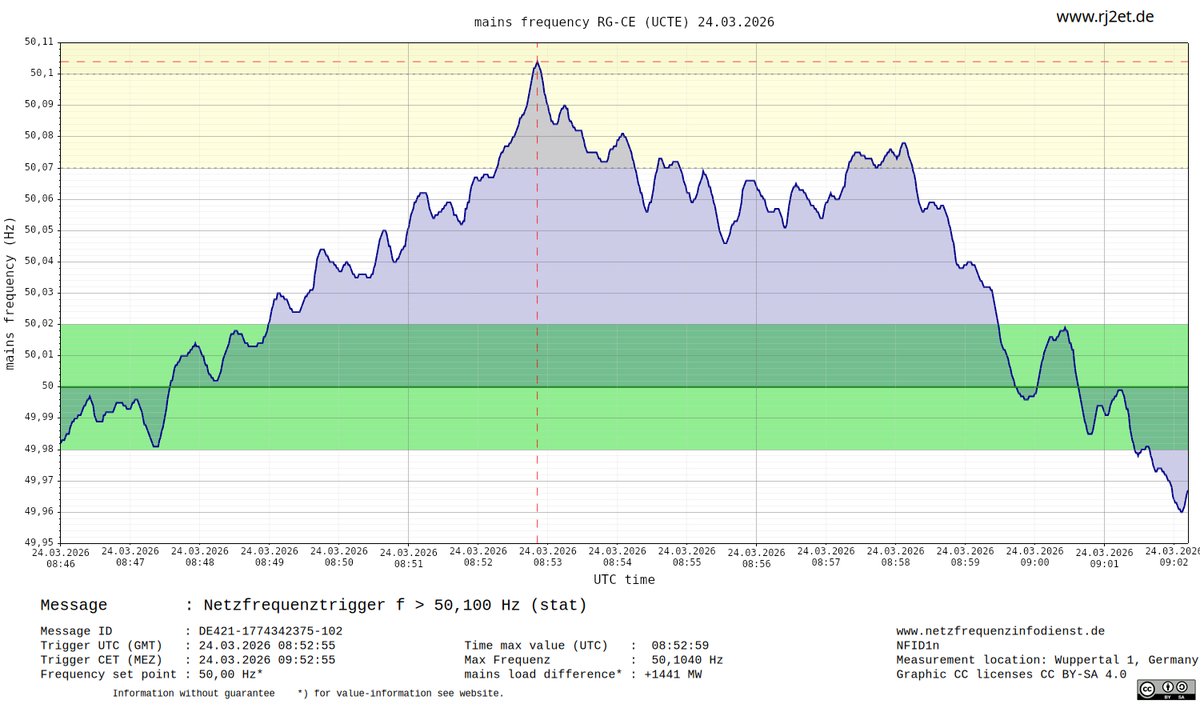
Task: Click the Creative Commons BY-SA license badge
Action: tap(1165, 689)
